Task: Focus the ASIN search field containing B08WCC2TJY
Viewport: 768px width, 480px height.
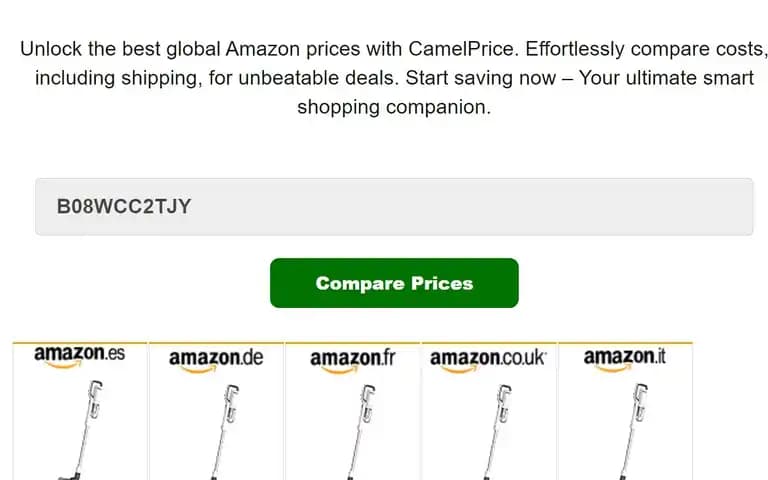Action: 394,207
